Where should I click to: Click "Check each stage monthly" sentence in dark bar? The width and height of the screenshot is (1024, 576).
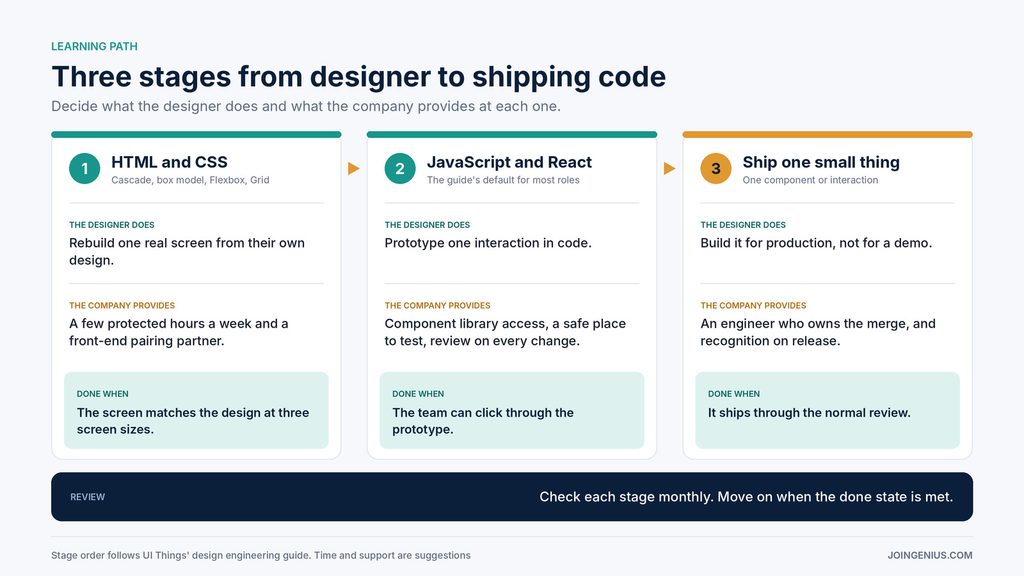[x=746, y=497]
